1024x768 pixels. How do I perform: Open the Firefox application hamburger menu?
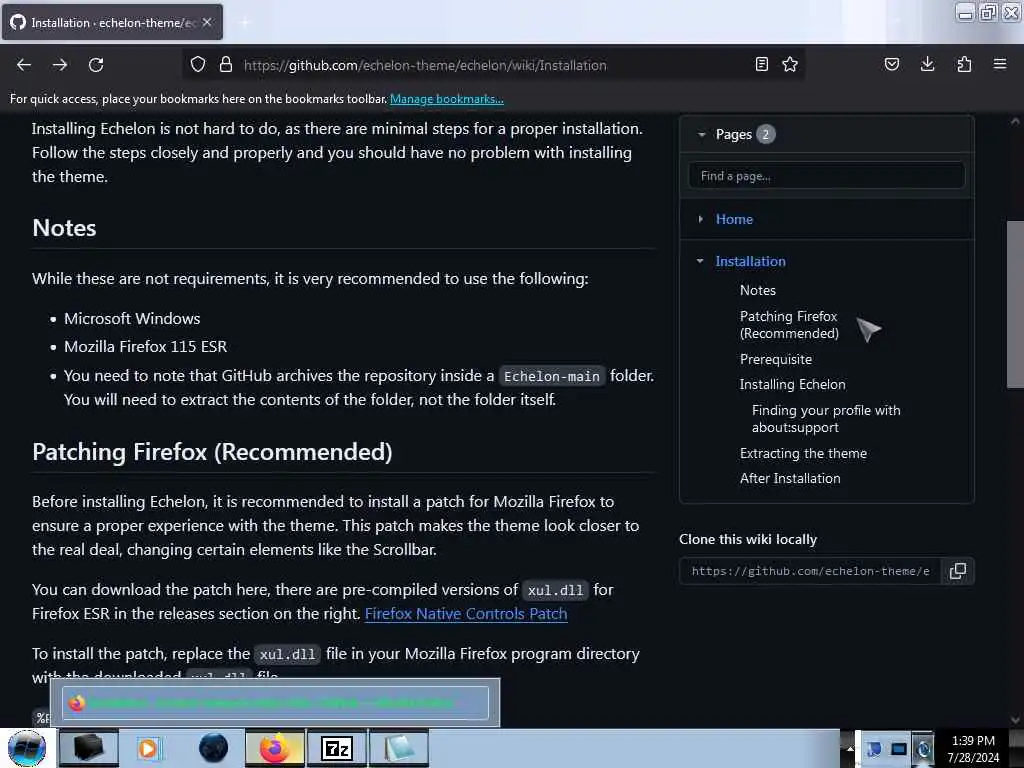pos(1000,64)
